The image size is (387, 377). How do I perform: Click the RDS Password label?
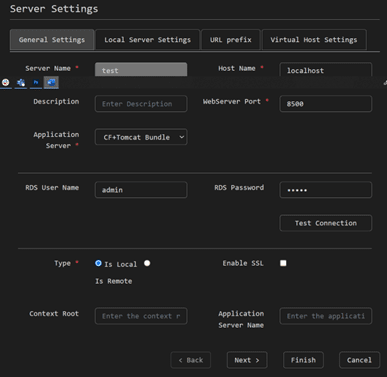(x=239, y=188)
